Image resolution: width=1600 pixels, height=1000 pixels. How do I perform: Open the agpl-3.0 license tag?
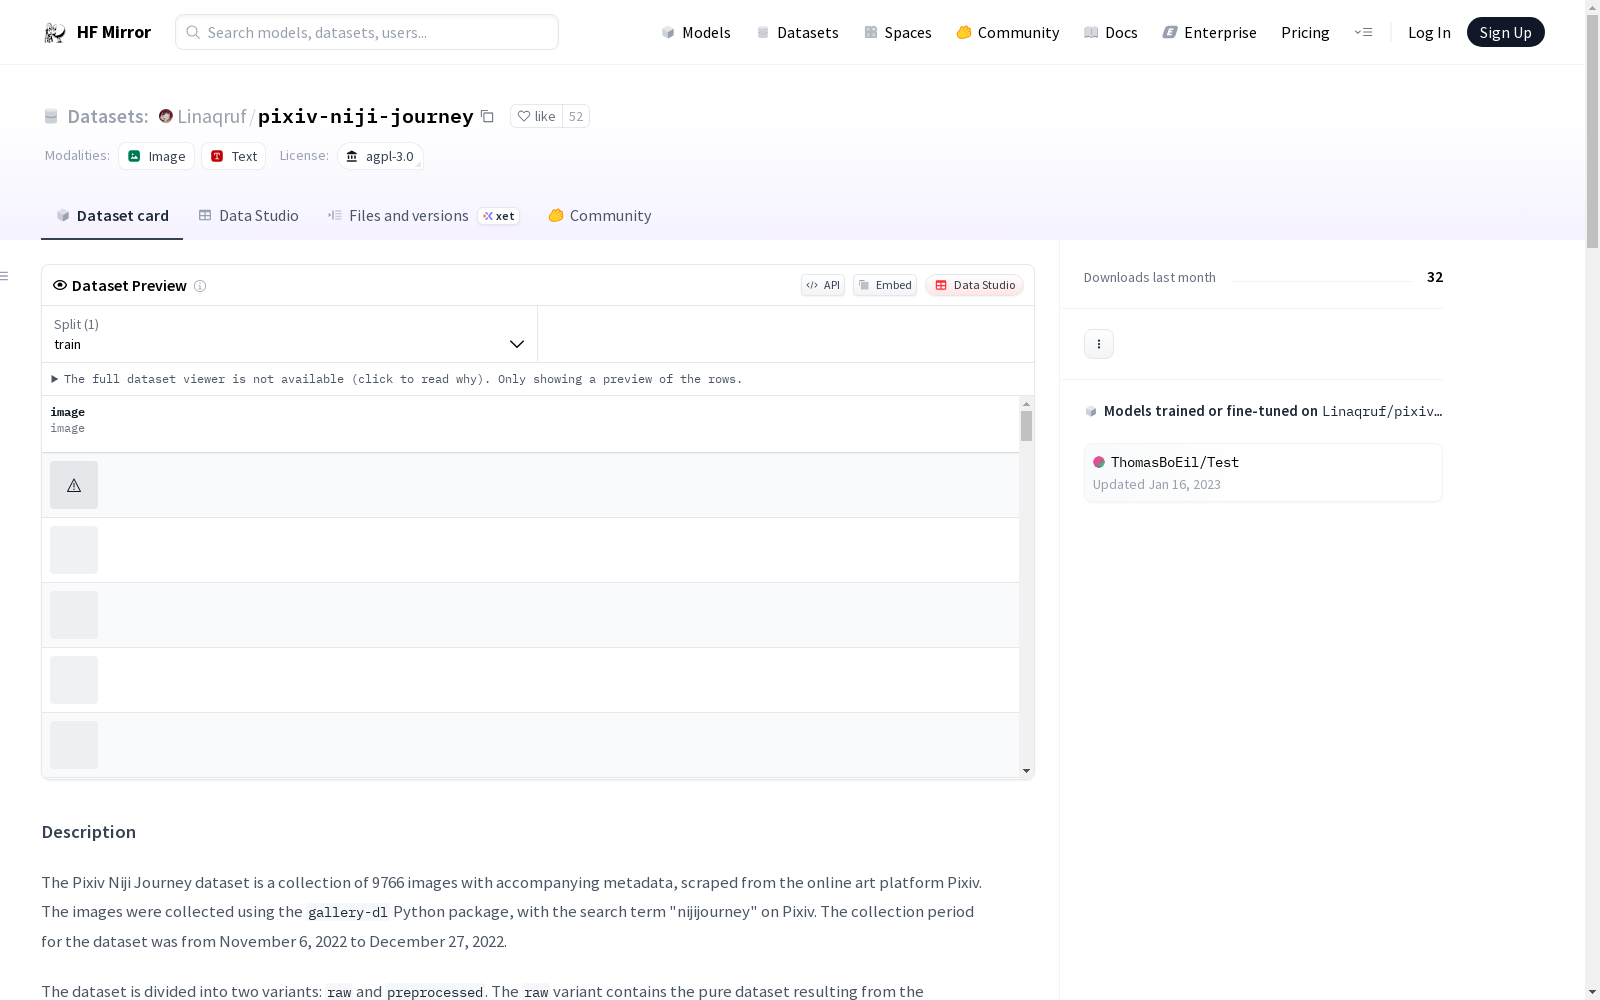tap(380, 156)
